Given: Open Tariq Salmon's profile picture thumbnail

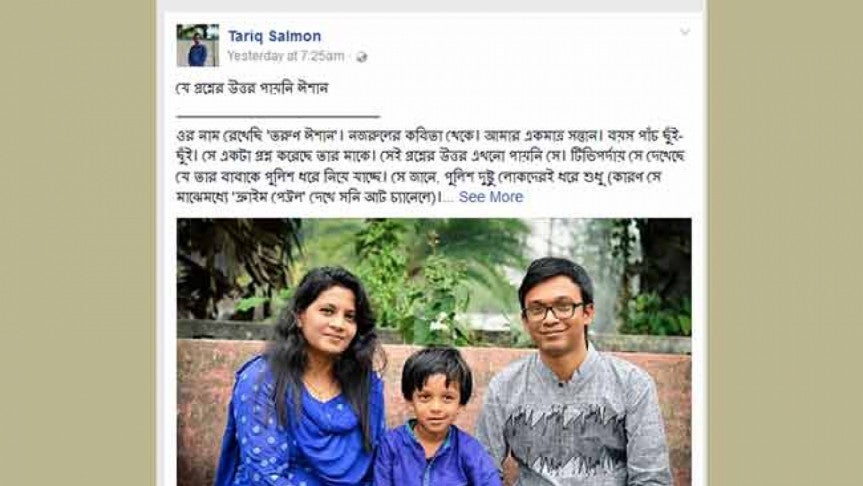Looking at the screenshot, I should point(198,45).
